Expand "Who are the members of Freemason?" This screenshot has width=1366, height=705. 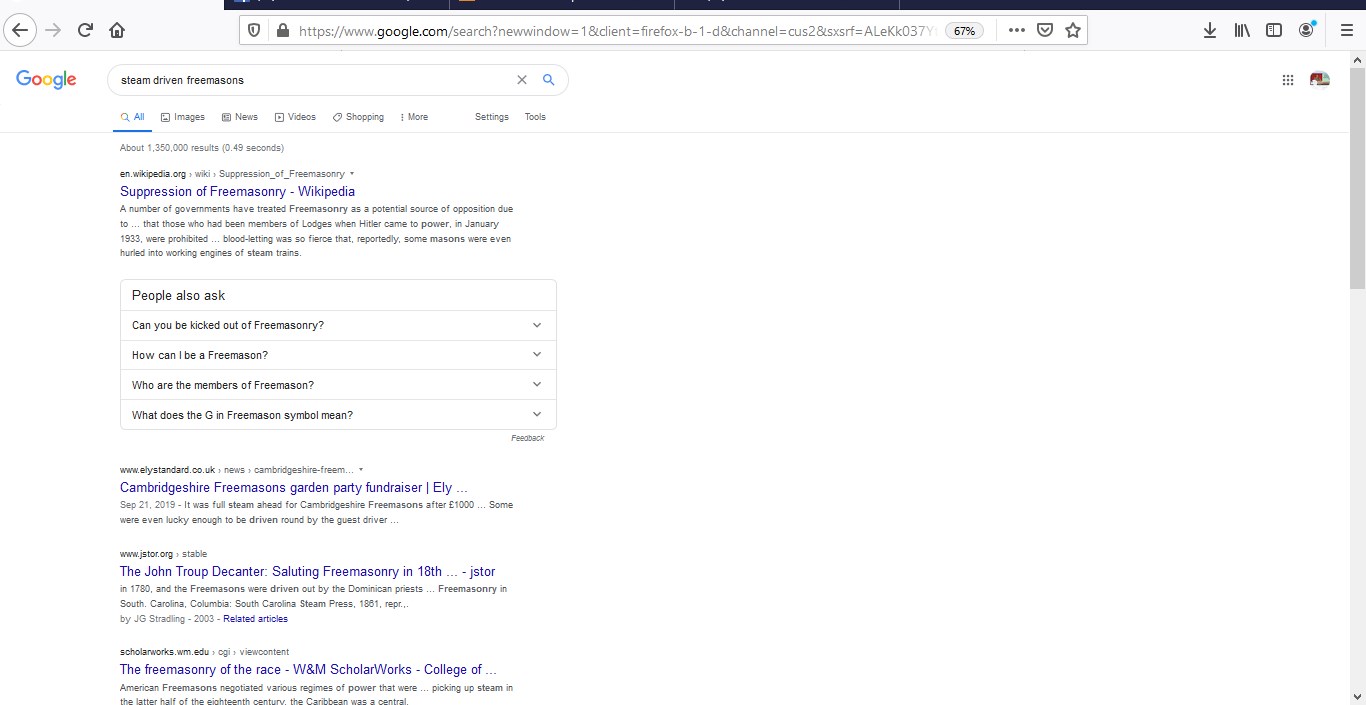coord(338,385)
